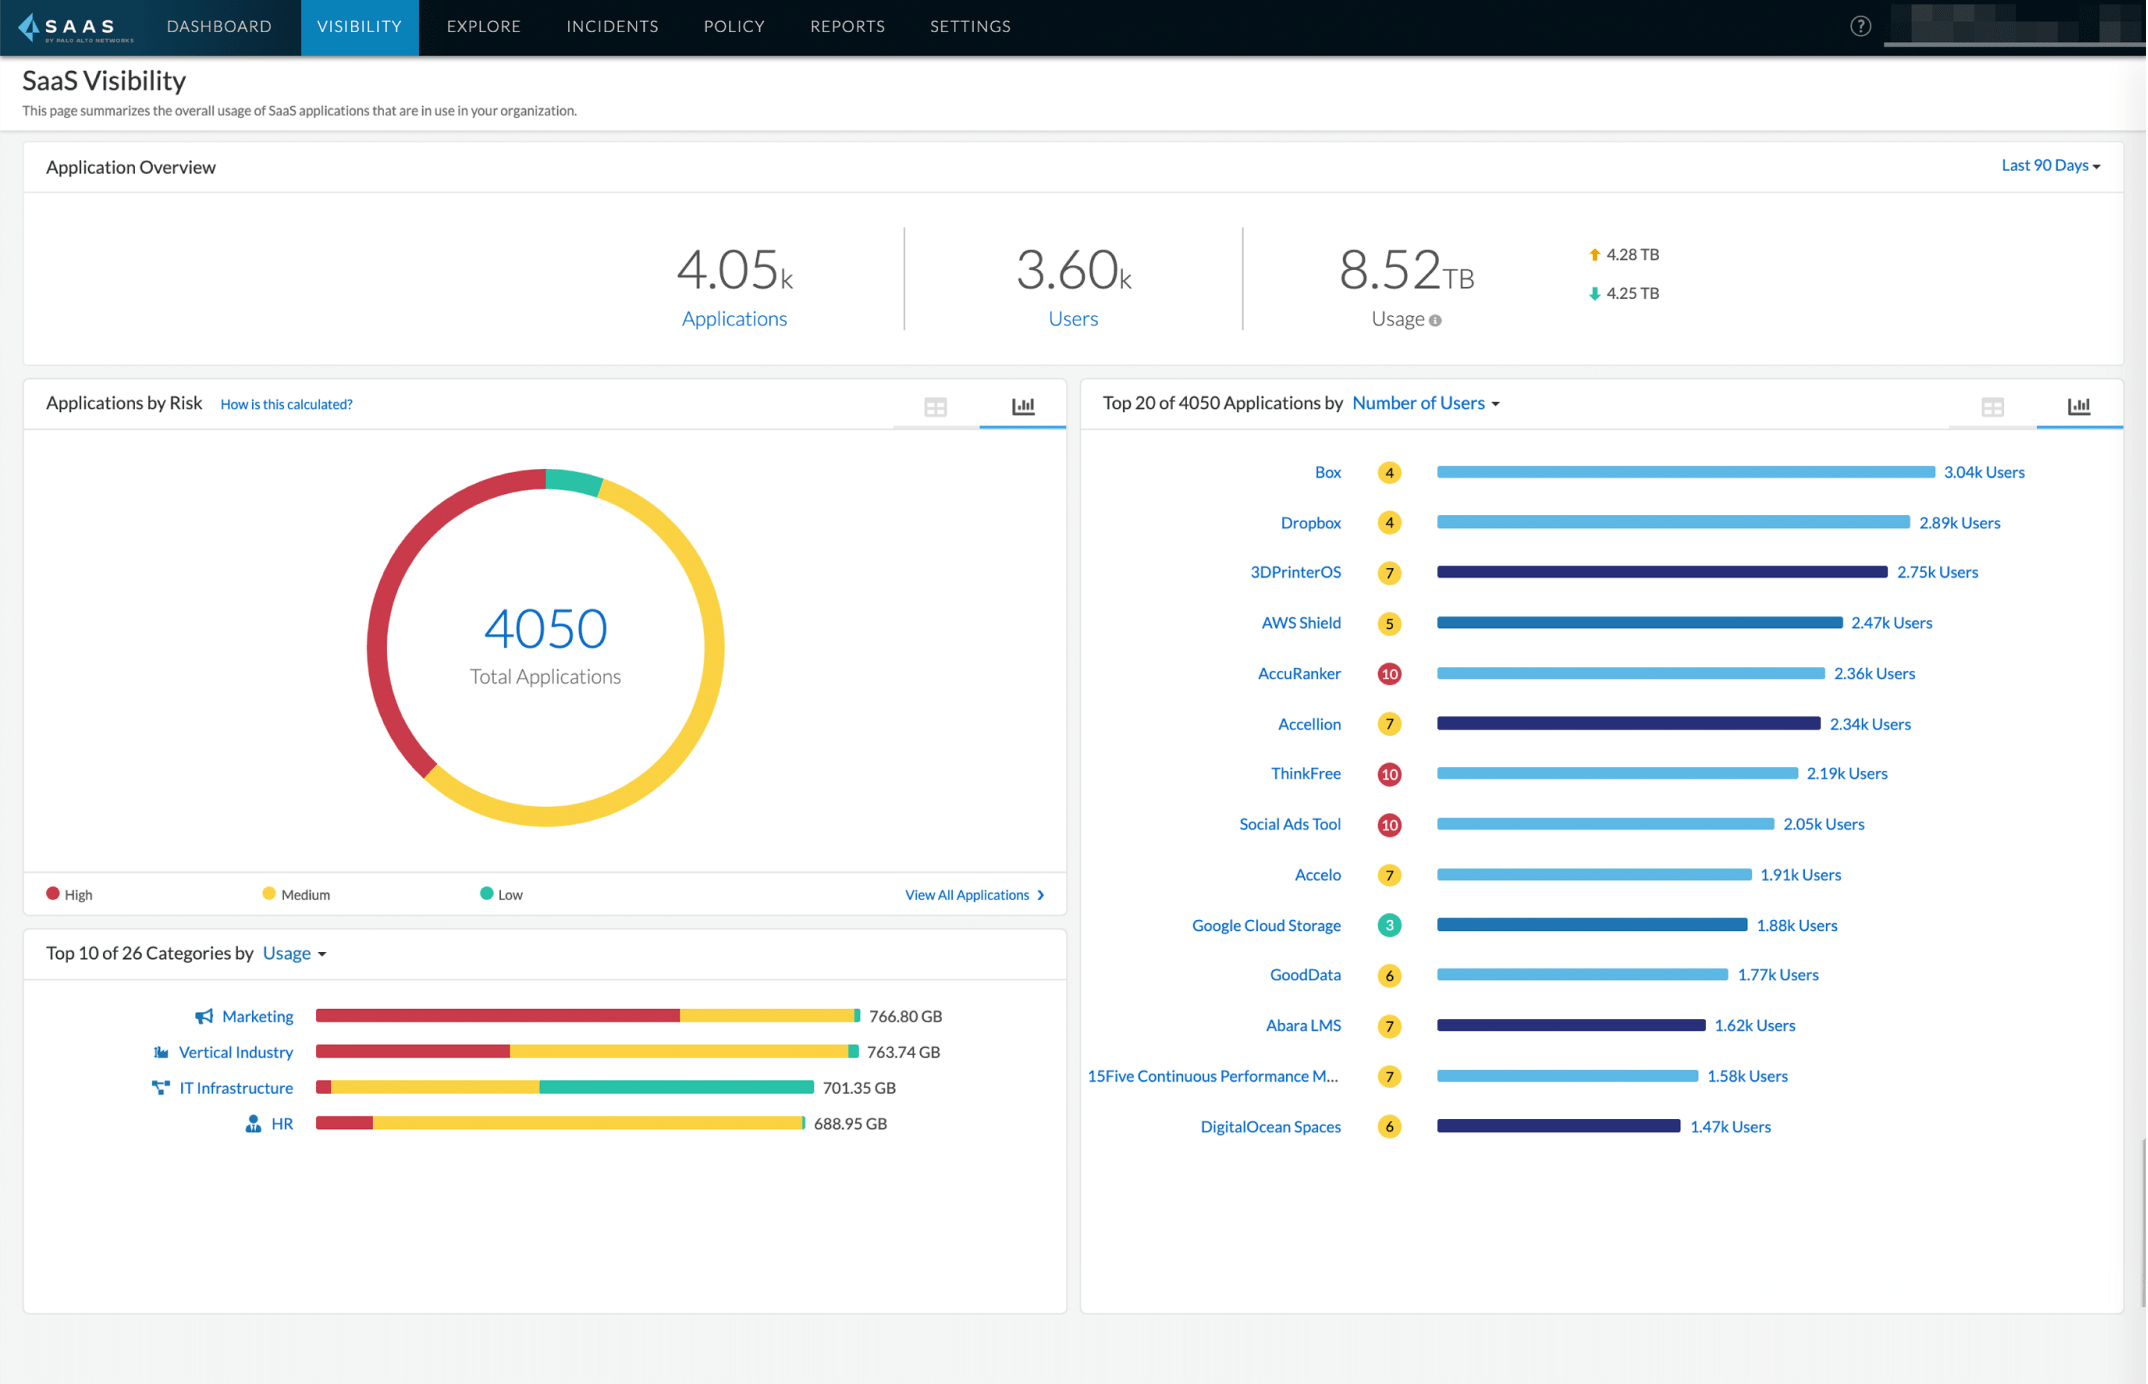
Task: Click the HR person category icon
Action: [253, 1123]
